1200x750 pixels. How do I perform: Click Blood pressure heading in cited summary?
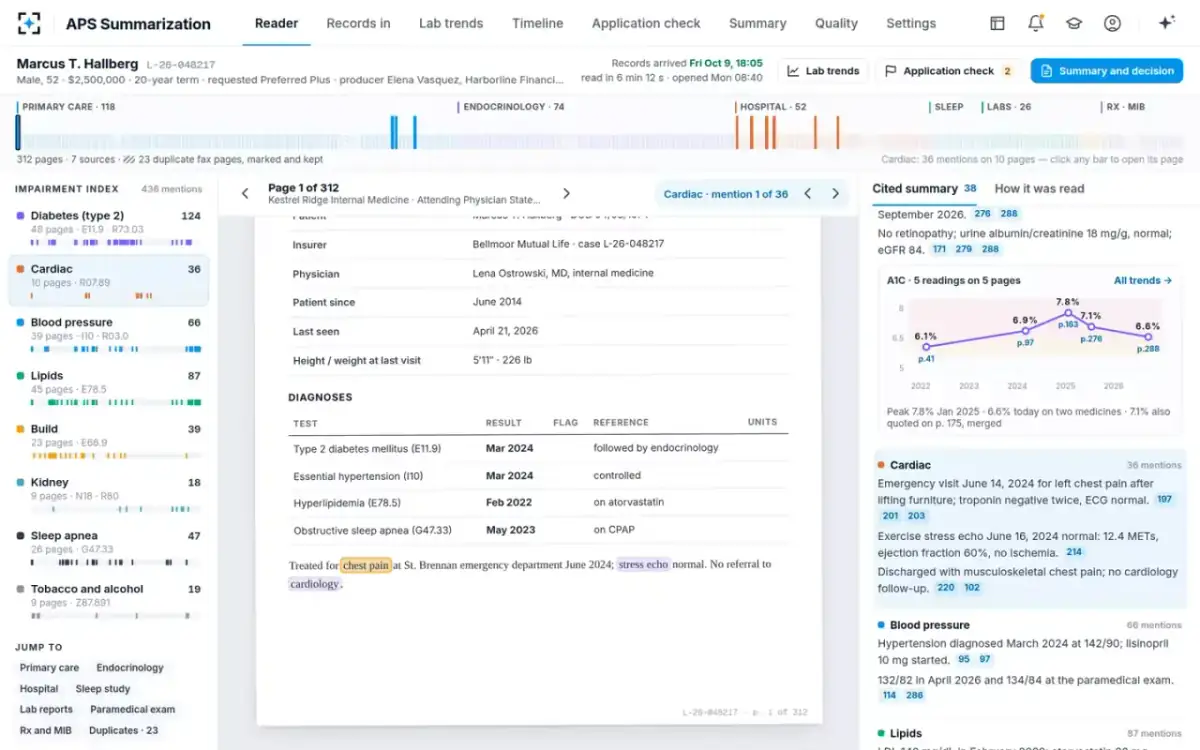coord(930,625)
